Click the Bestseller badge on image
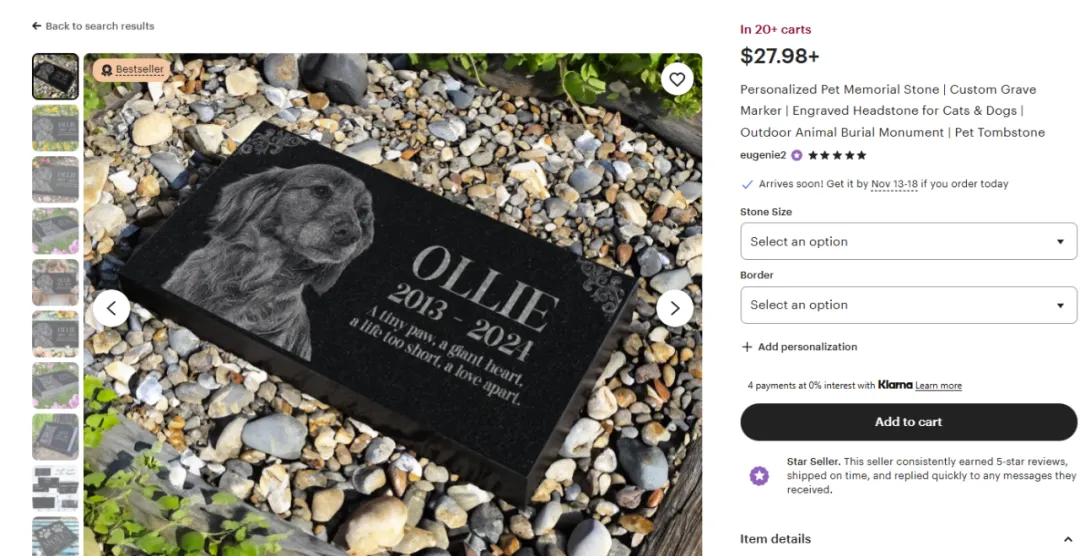The image size is (1080, 556). (x=132, y=70)
